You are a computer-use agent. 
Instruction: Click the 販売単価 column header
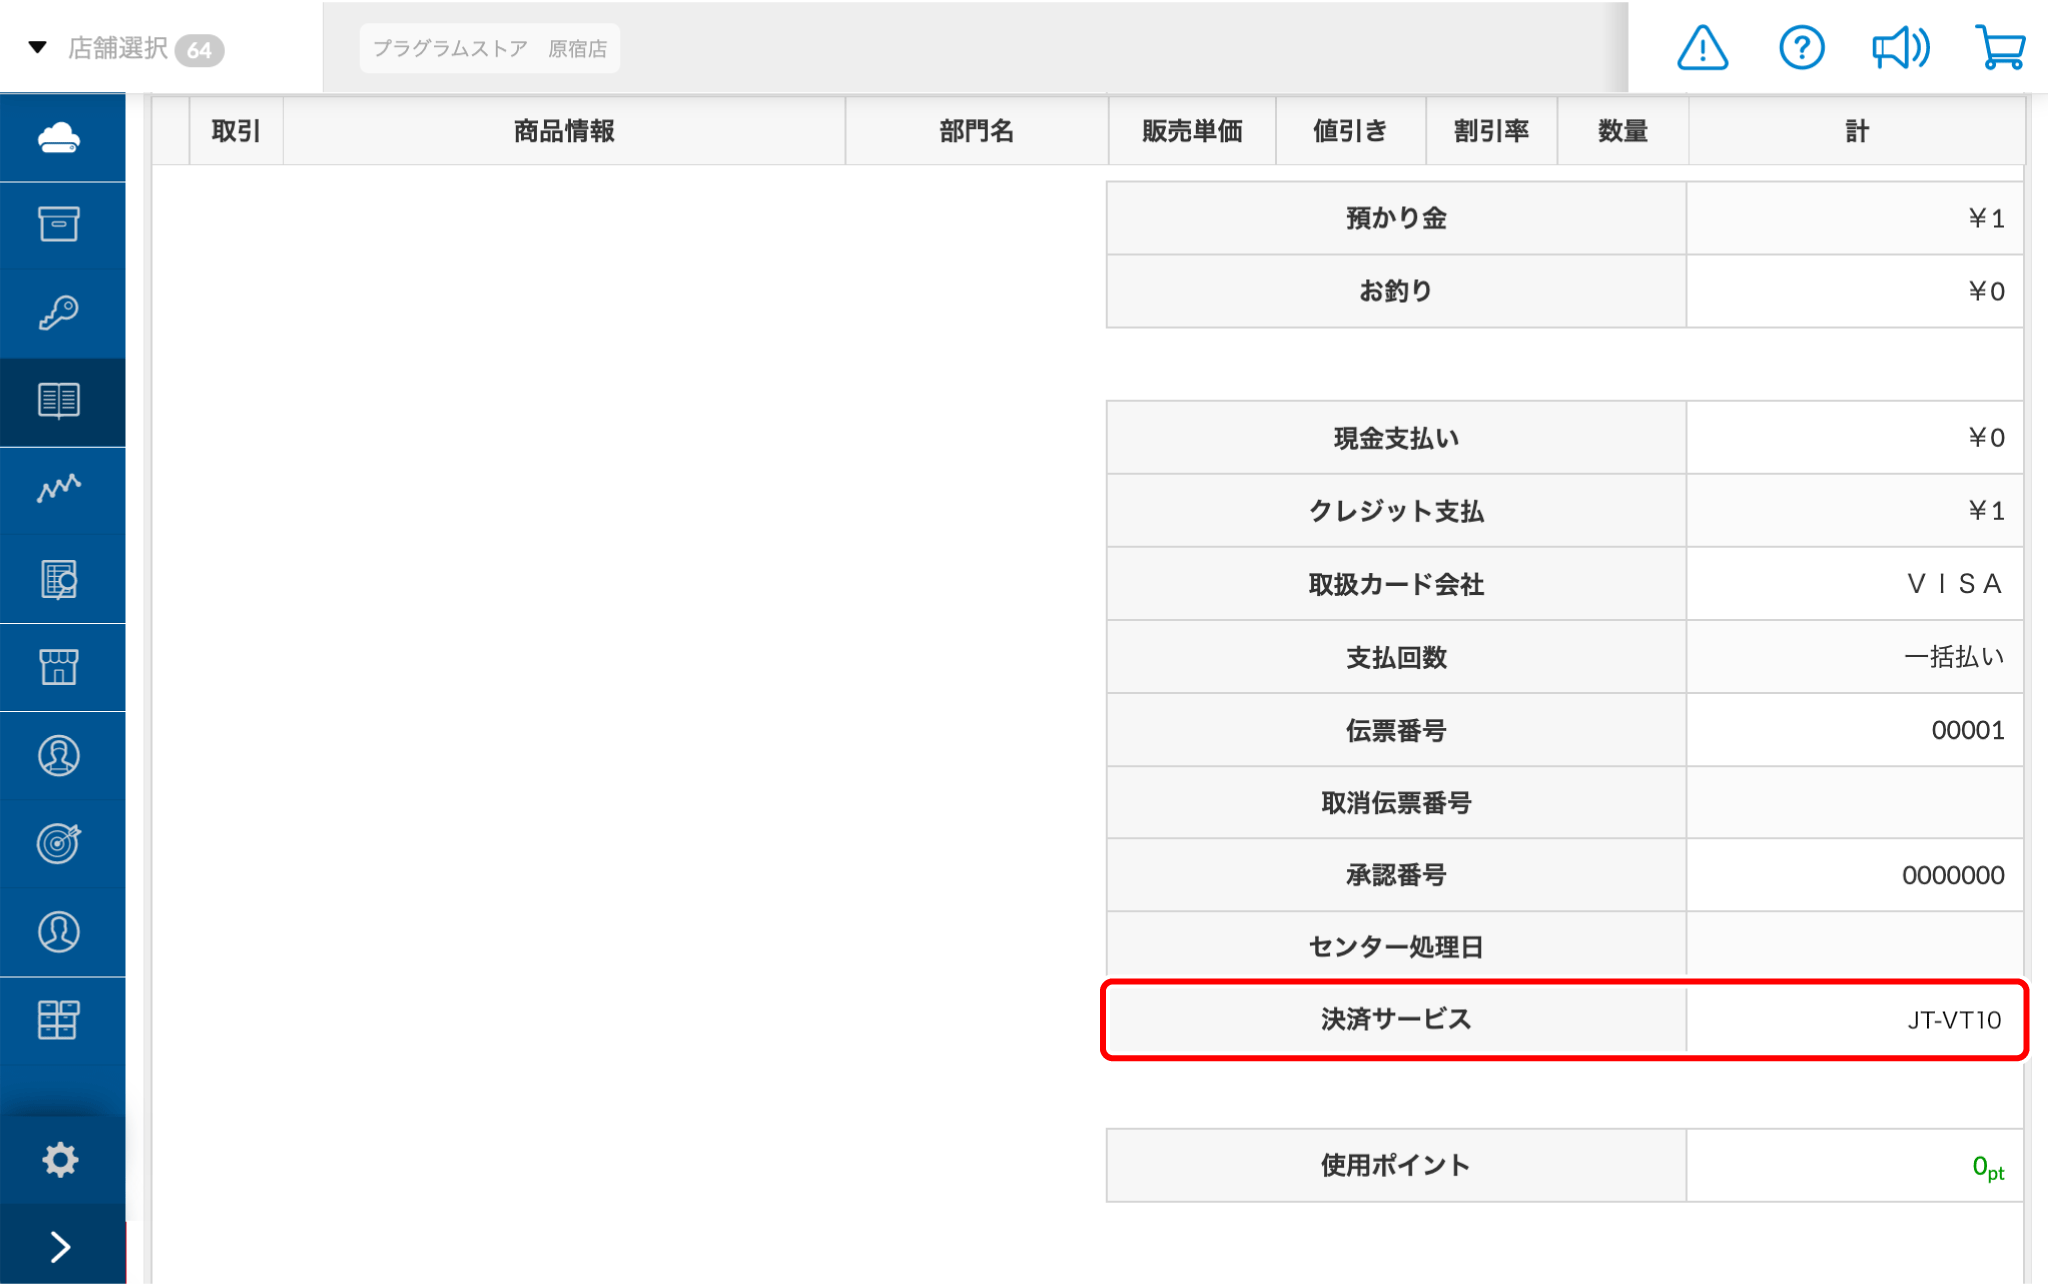[x=1192, y=131]
